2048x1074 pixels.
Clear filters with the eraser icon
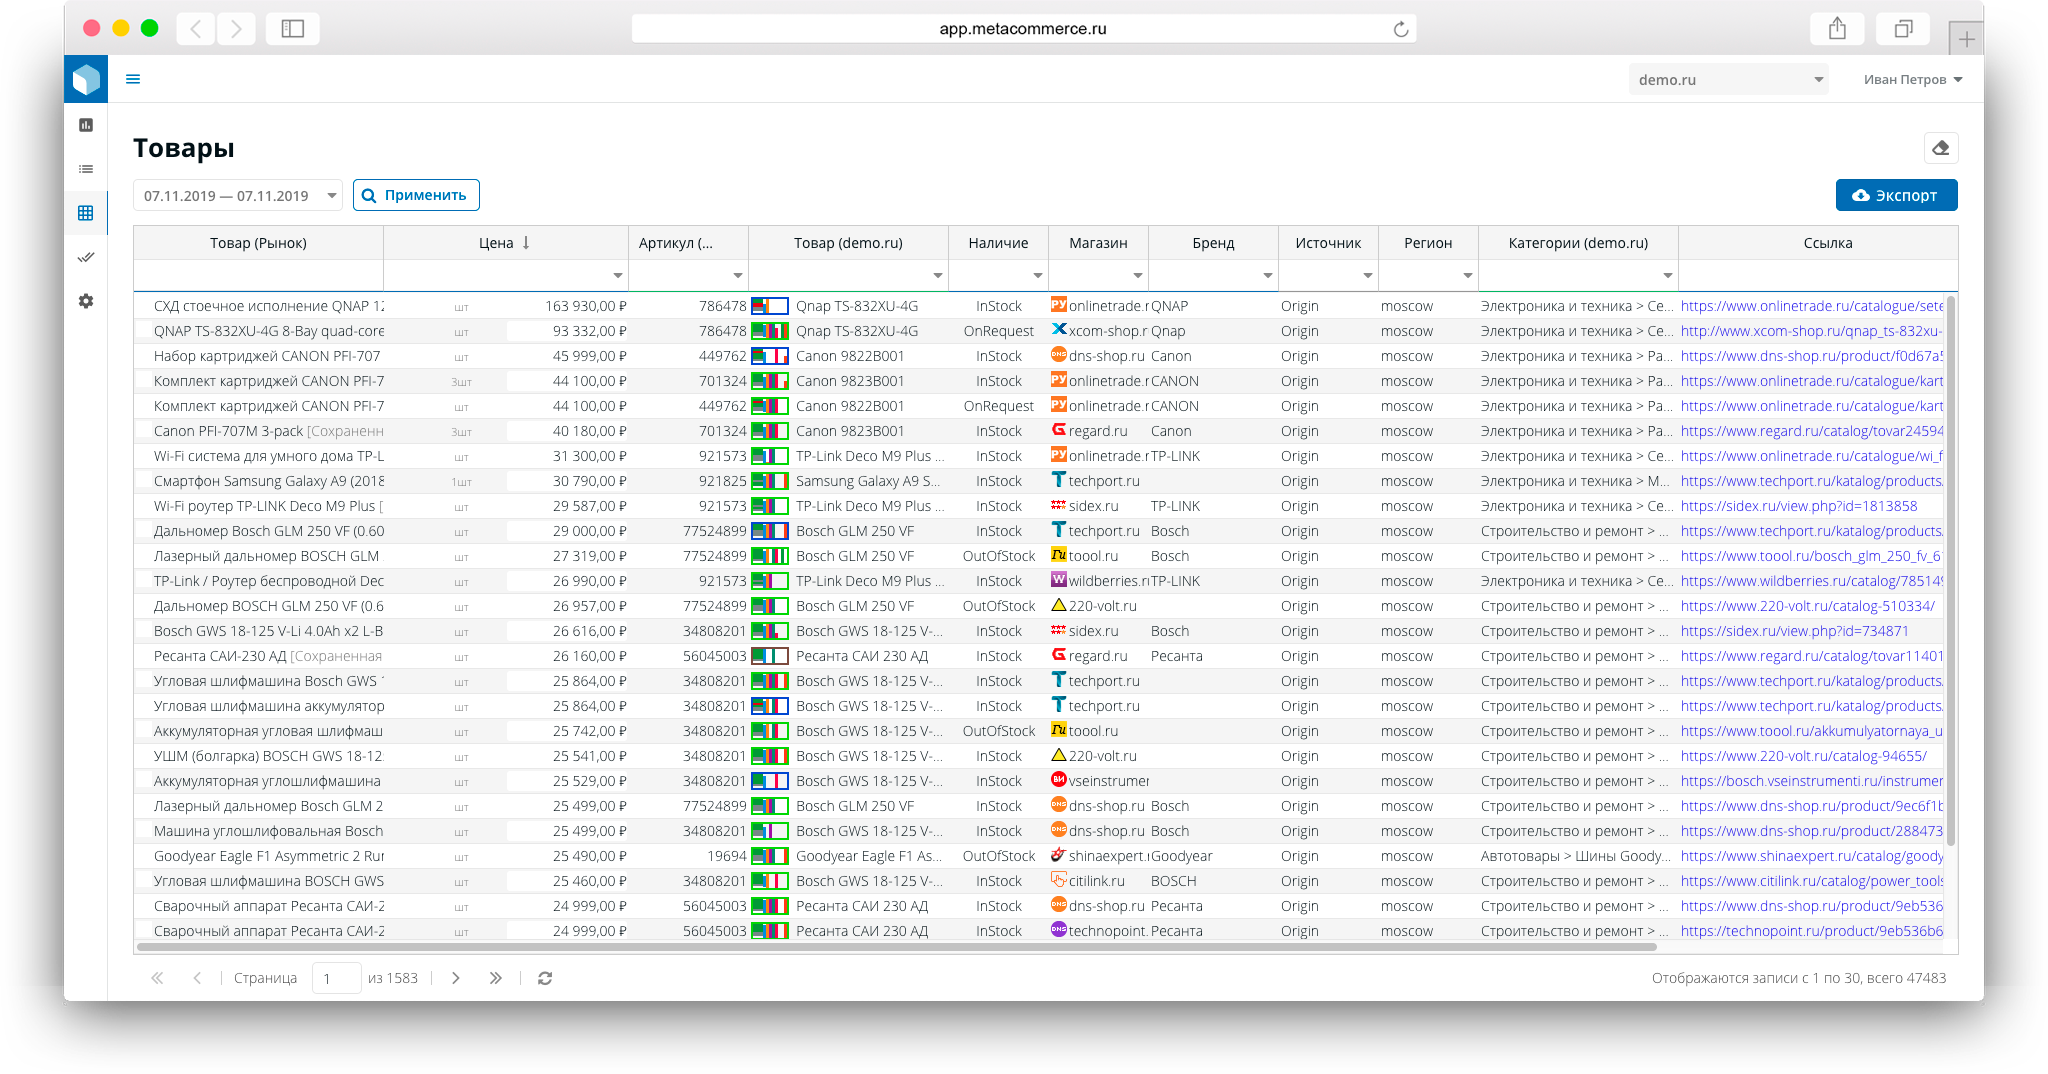click(x=1940, y=148)
